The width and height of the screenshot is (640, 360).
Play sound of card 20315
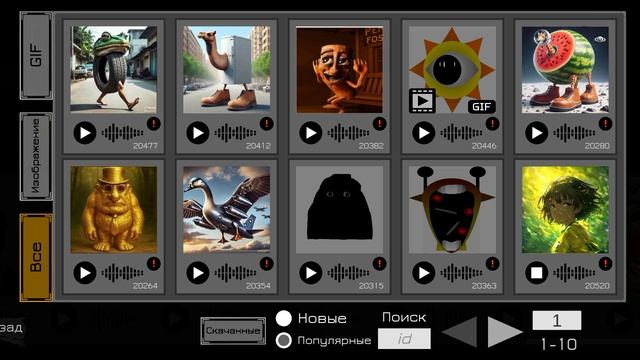(x=311, y=273)
